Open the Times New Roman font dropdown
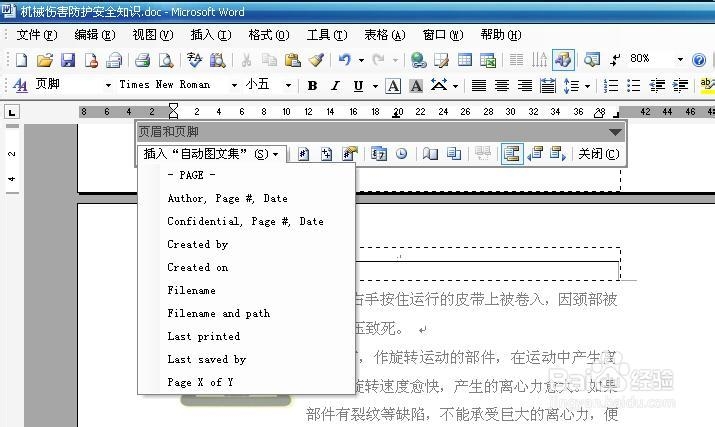The width and height of the screenshot is (715, 427). [234, 85]
